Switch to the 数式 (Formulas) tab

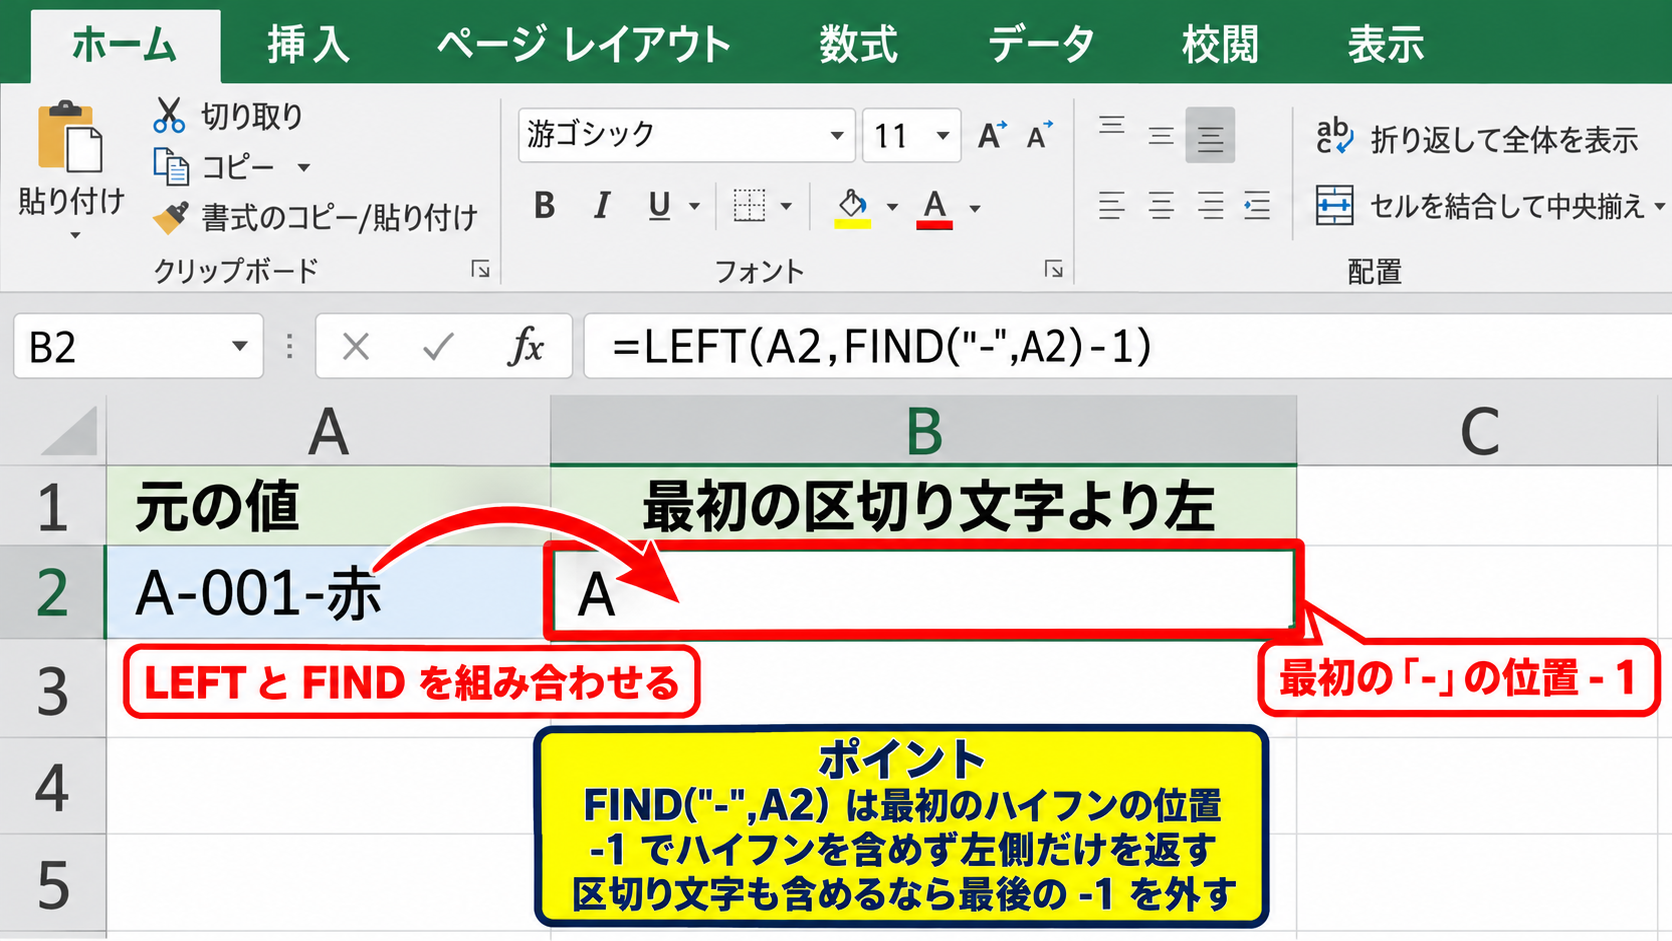(x=858, y=45)
